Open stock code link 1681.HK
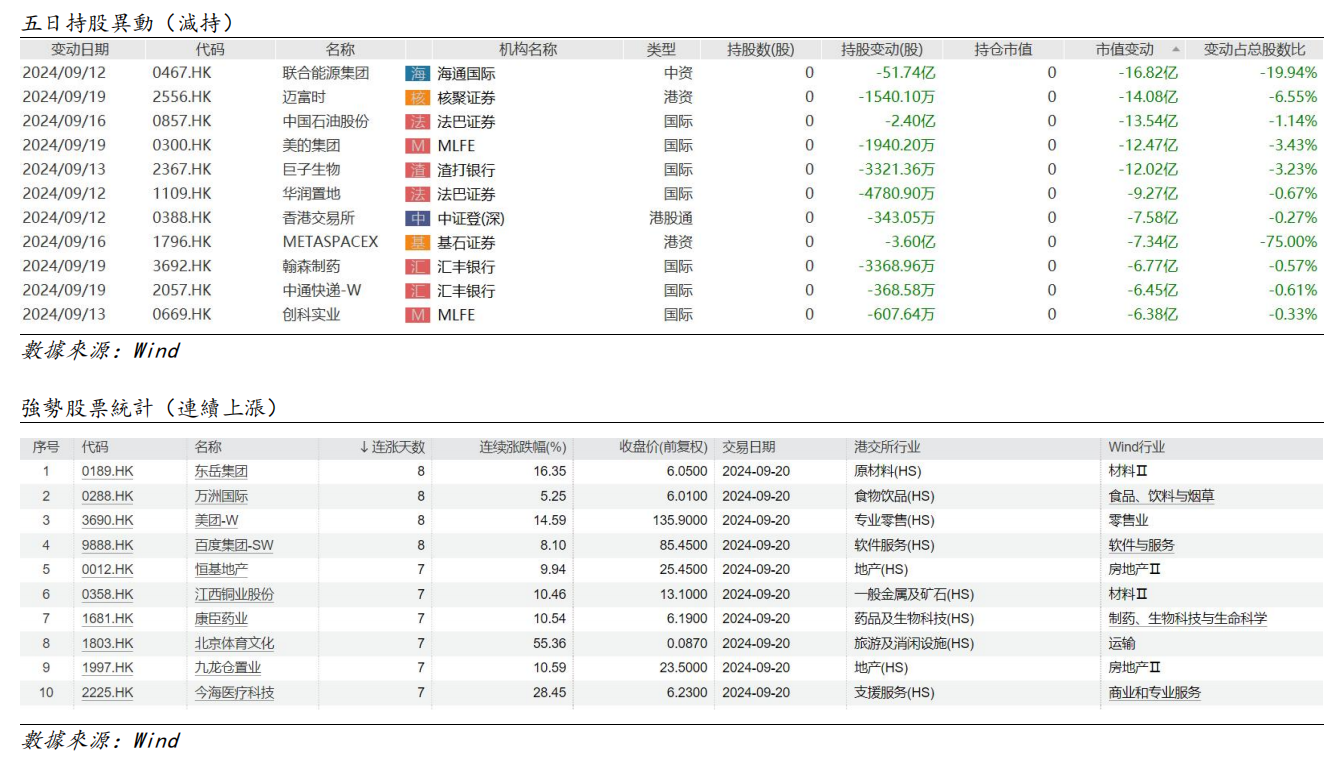Viewport: 1338px width, 769px height. 108,618
